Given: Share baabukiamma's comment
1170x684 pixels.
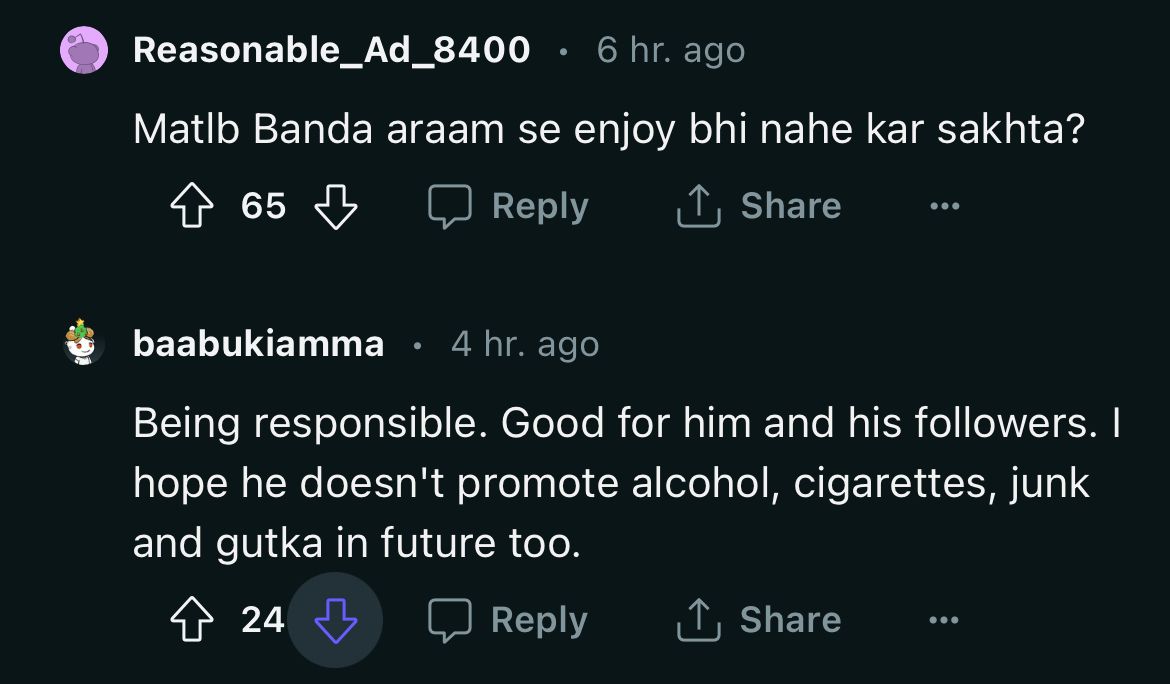Looking at the screenshot, I should [759, 620].
